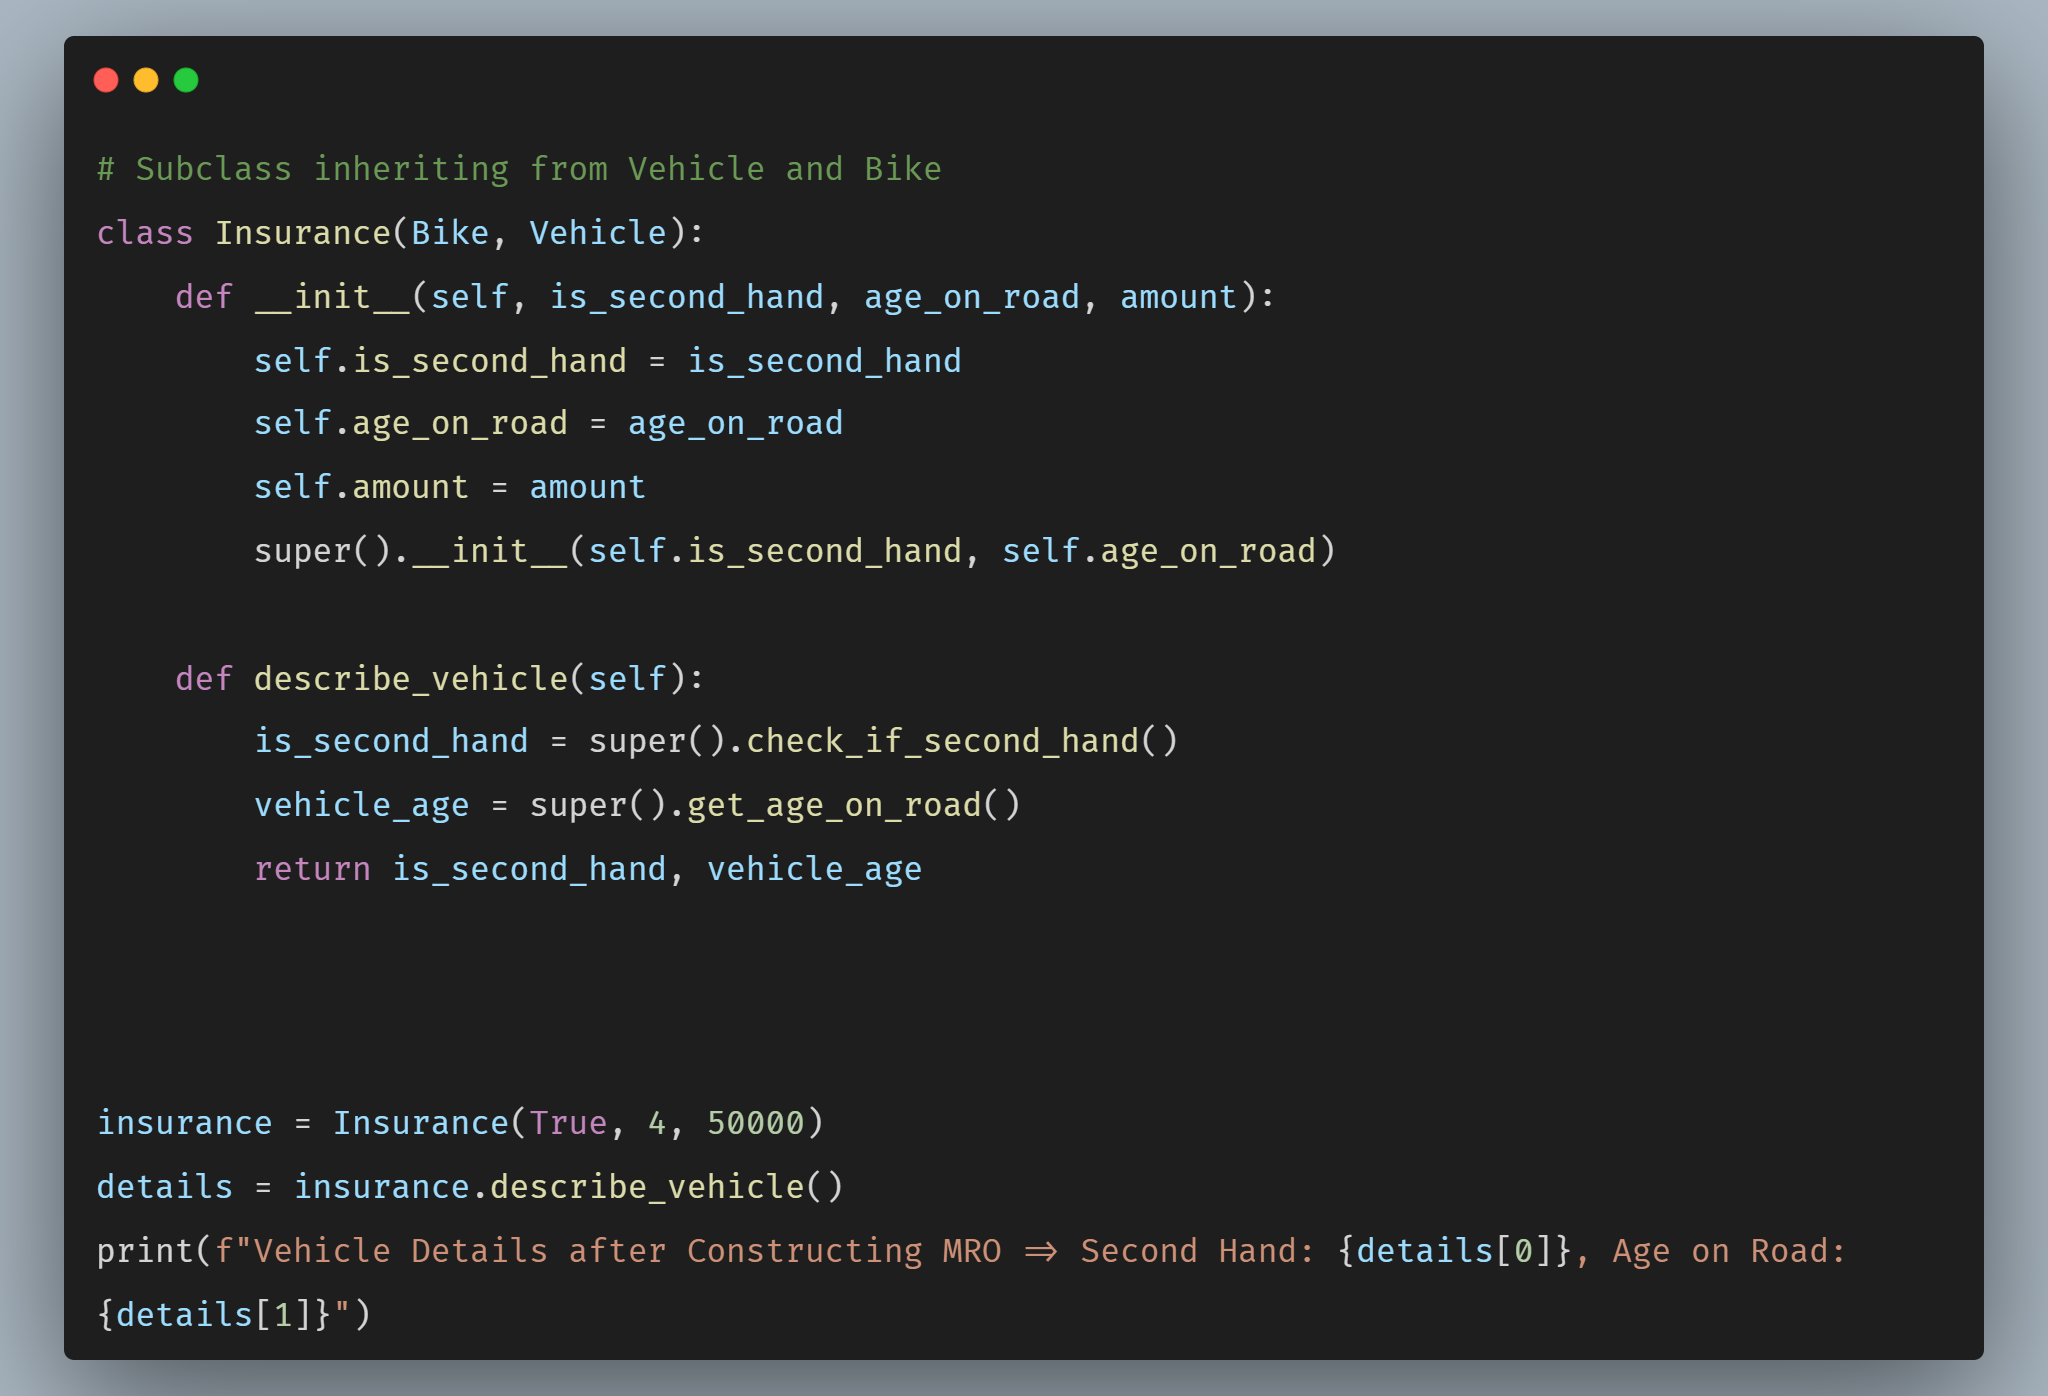Click 'check_if_second_hand()' method call

[960, 741]
